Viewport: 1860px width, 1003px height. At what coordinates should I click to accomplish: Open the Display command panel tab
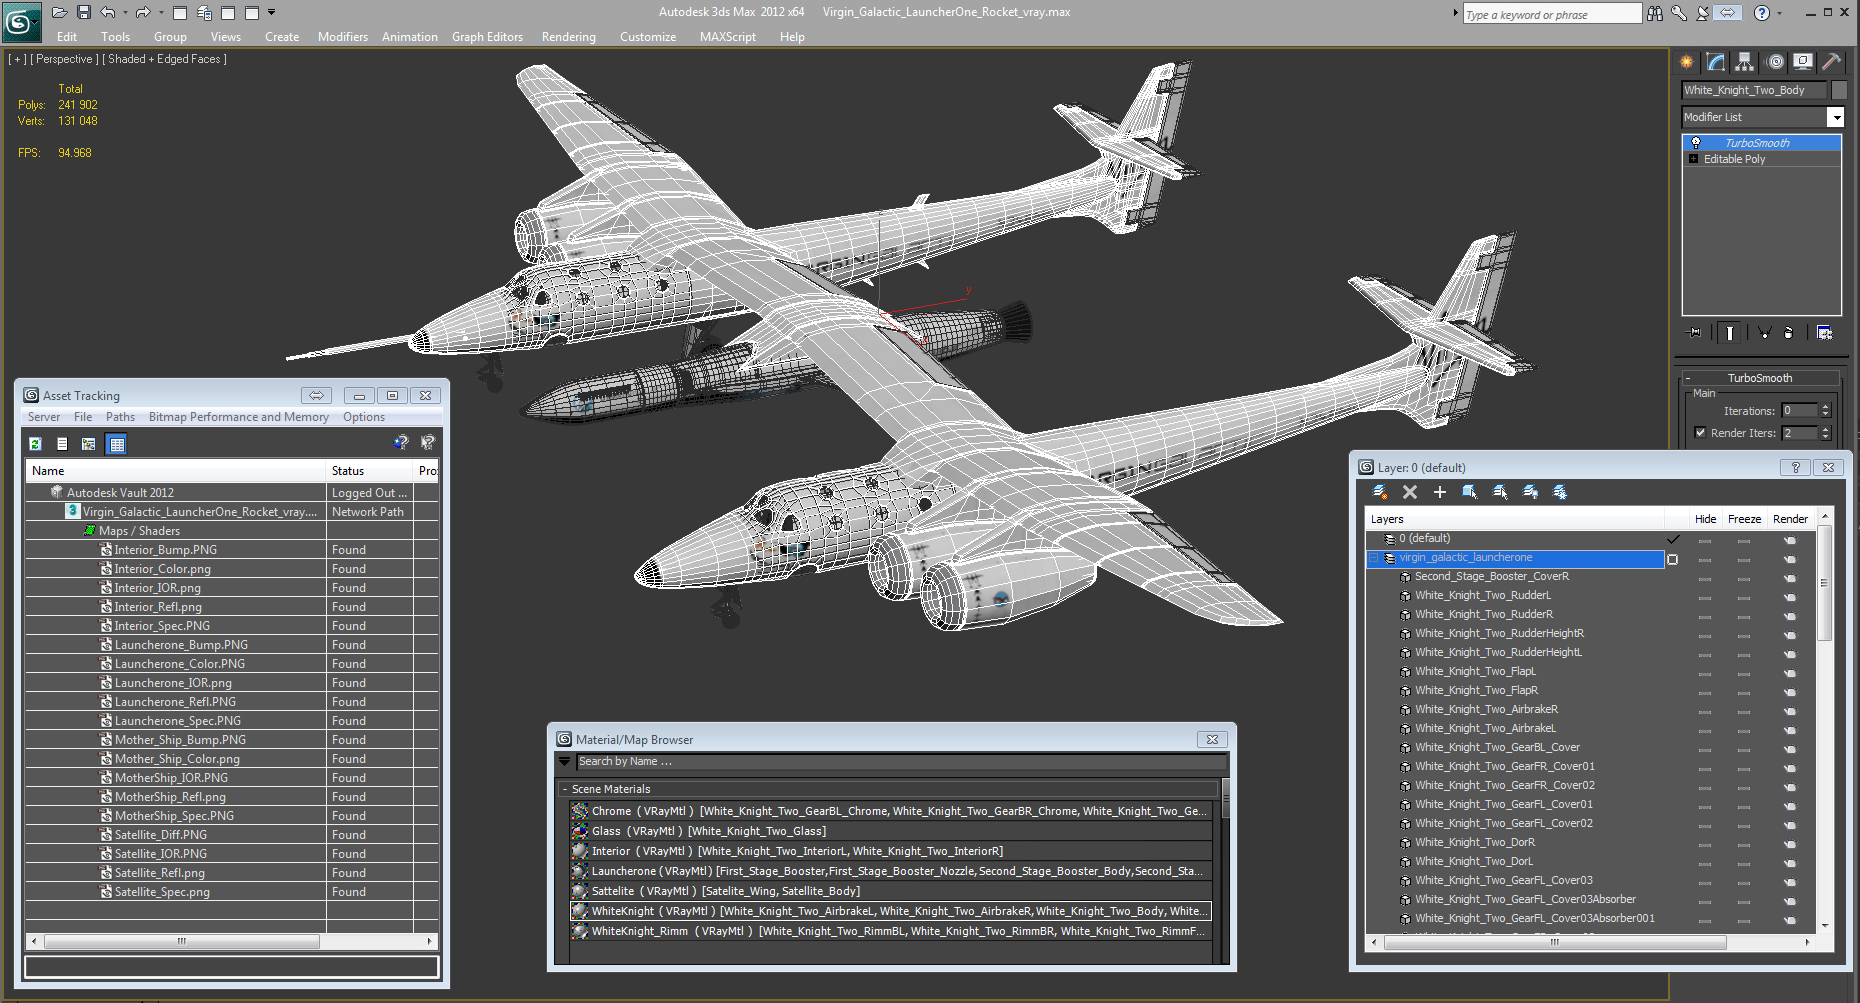1803,62
